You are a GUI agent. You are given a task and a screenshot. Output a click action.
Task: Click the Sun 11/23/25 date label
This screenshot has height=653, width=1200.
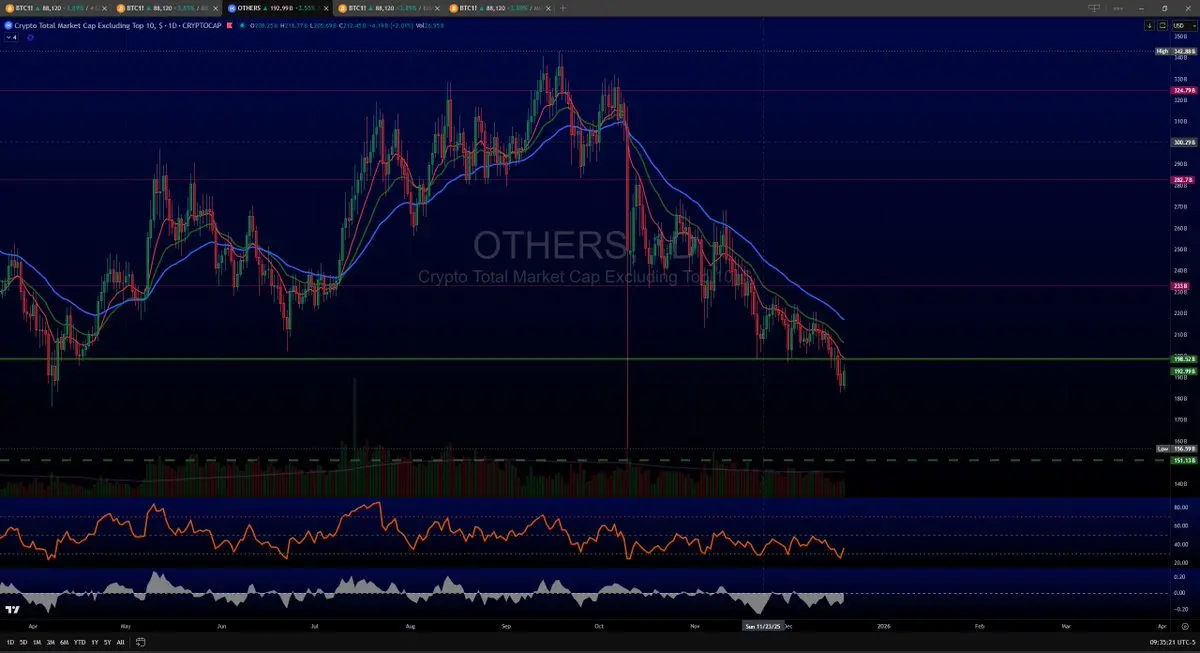pos(762,626)
